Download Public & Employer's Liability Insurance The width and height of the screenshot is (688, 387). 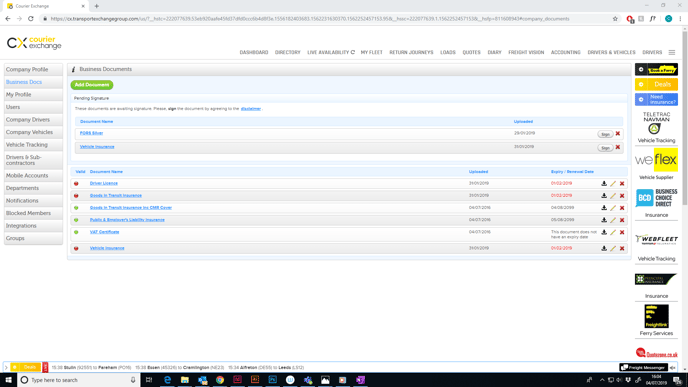604,220
